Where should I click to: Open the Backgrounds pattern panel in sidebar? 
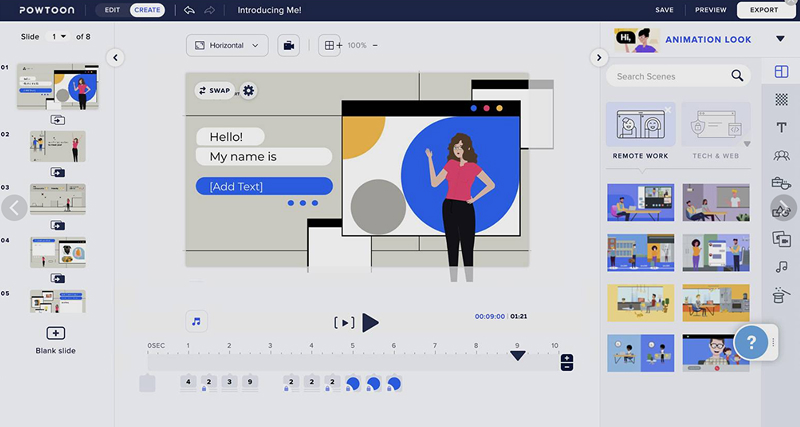781,99
